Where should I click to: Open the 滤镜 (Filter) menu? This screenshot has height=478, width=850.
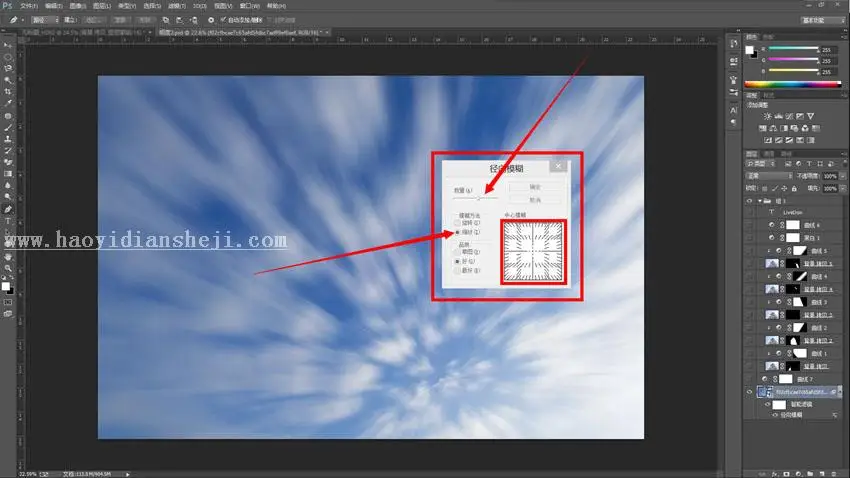coord(176,6)
